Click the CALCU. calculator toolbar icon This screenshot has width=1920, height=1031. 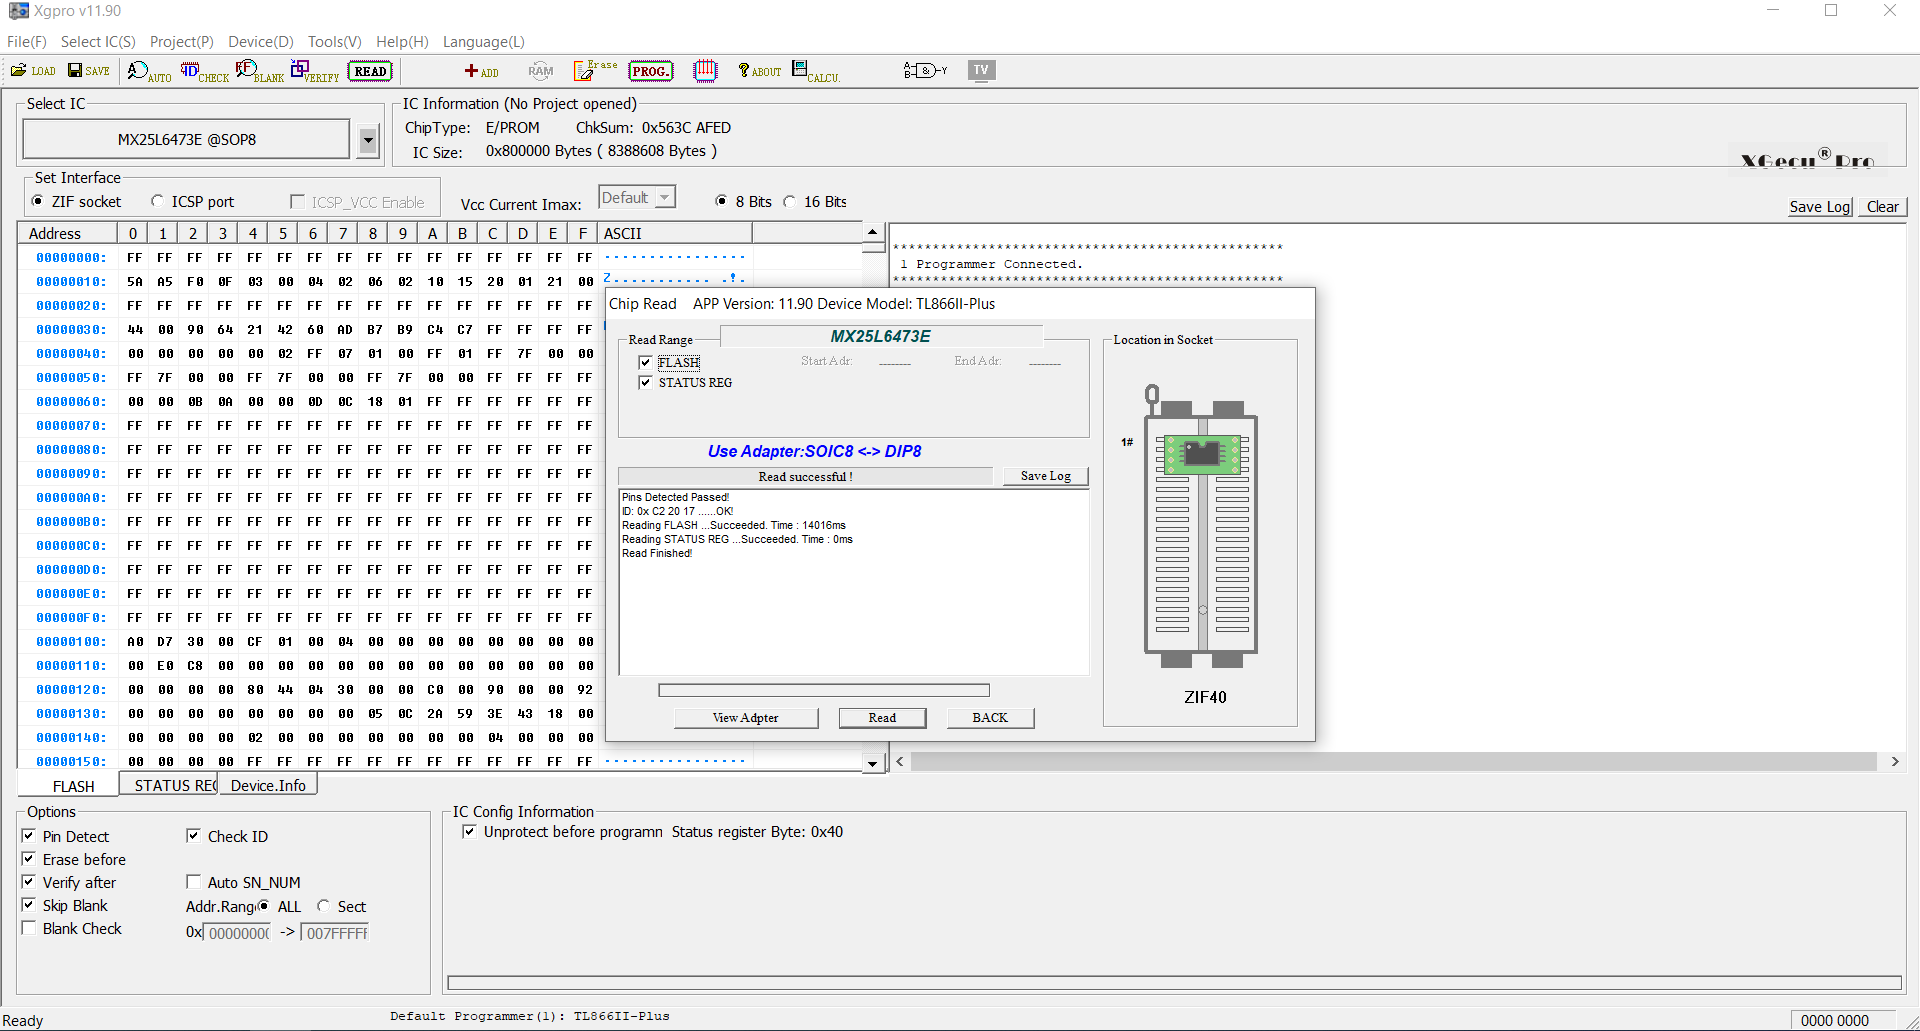click(x=816, y=71)
